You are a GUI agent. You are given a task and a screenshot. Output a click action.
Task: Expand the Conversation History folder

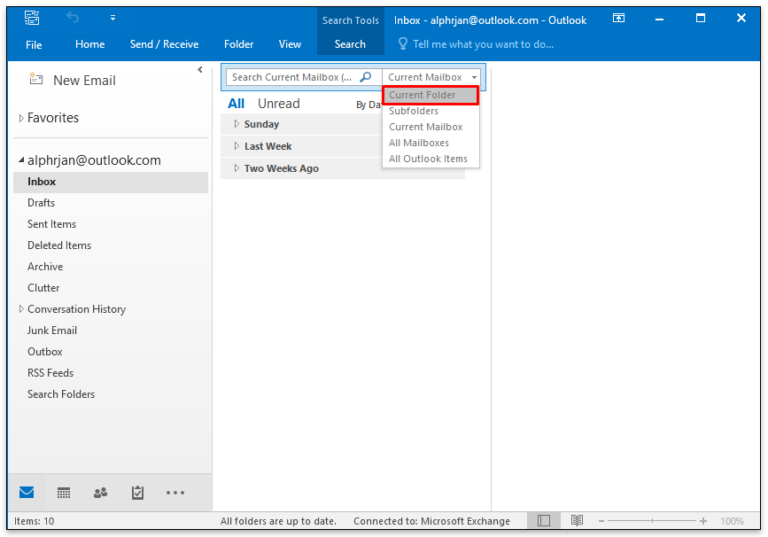(x=21, y=309)
